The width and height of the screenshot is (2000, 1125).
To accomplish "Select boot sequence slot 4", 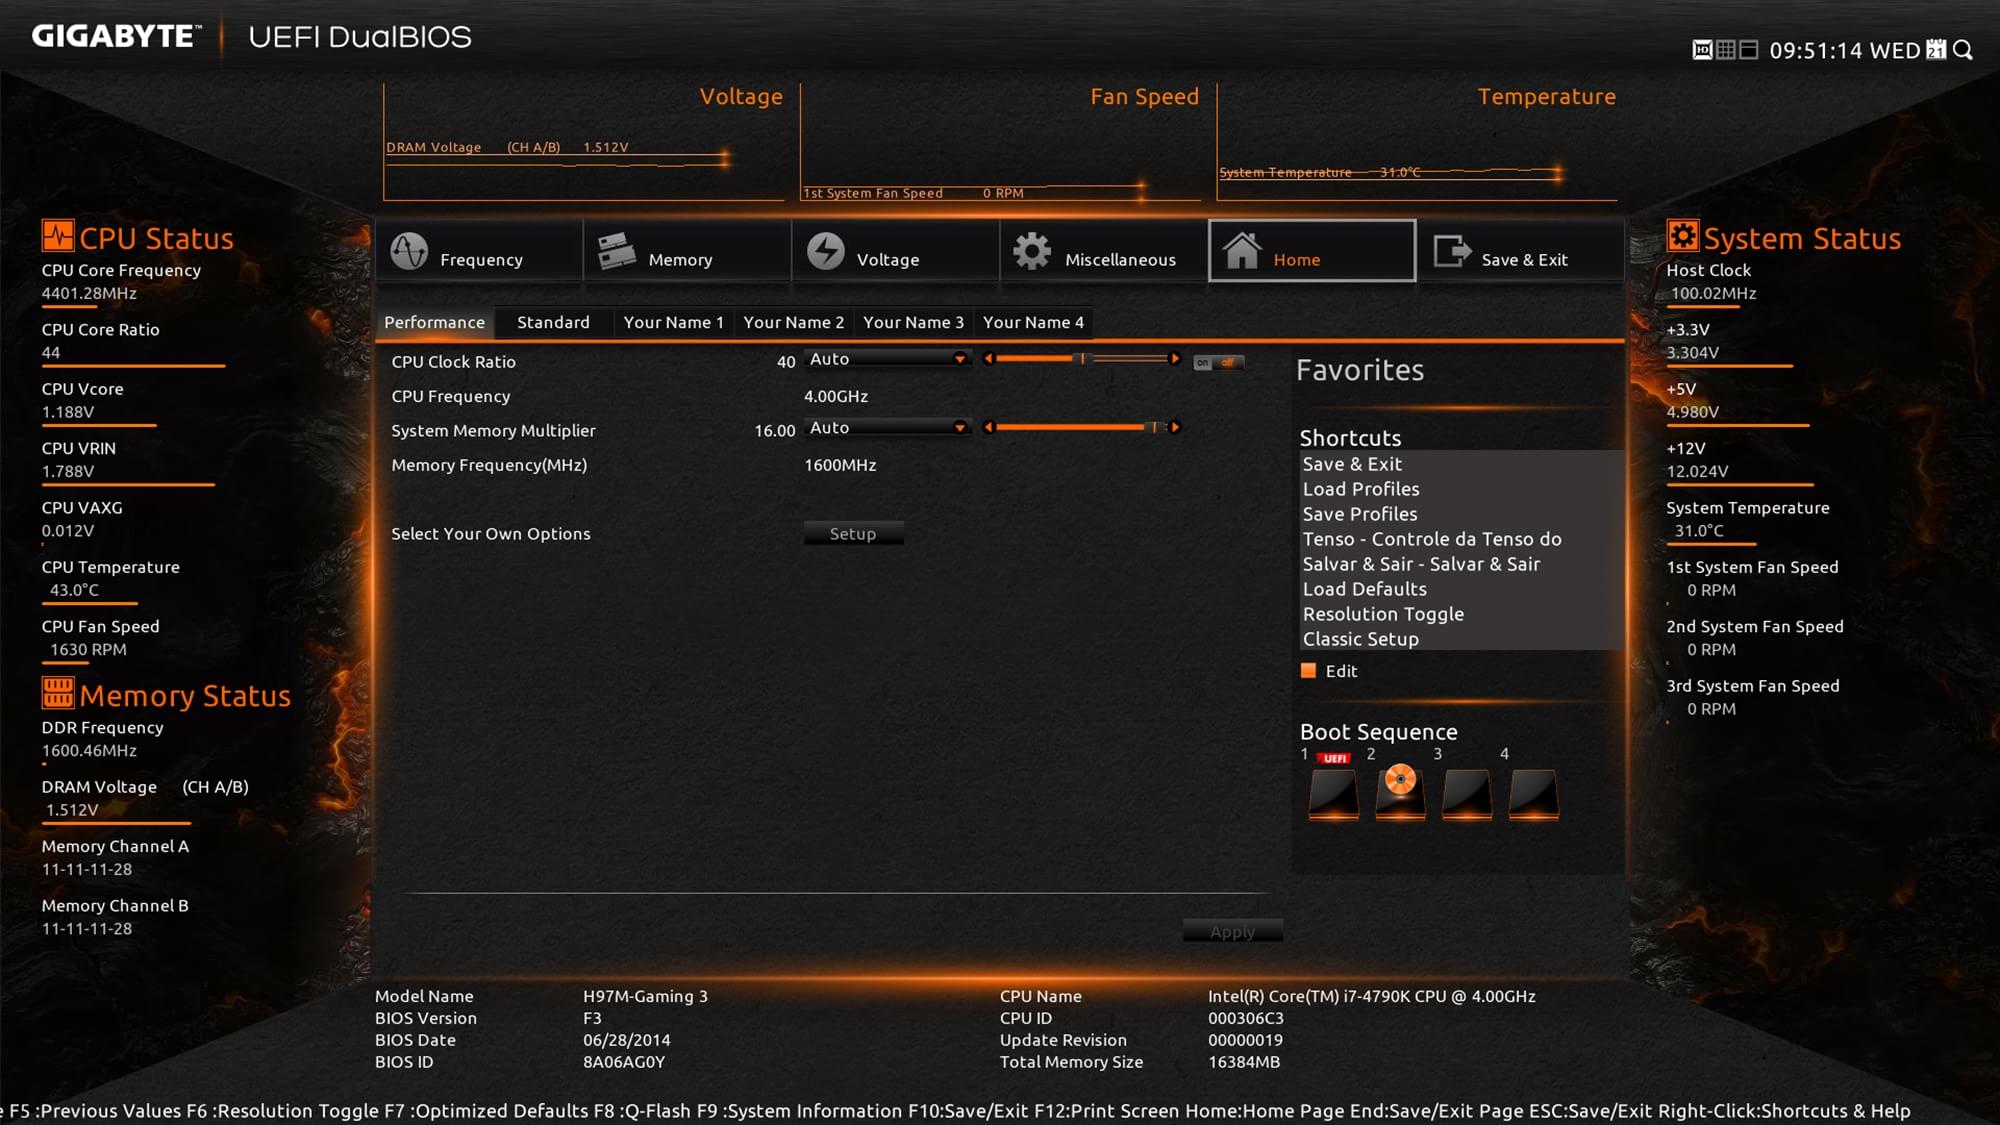I will click(x=1533, y=793).
